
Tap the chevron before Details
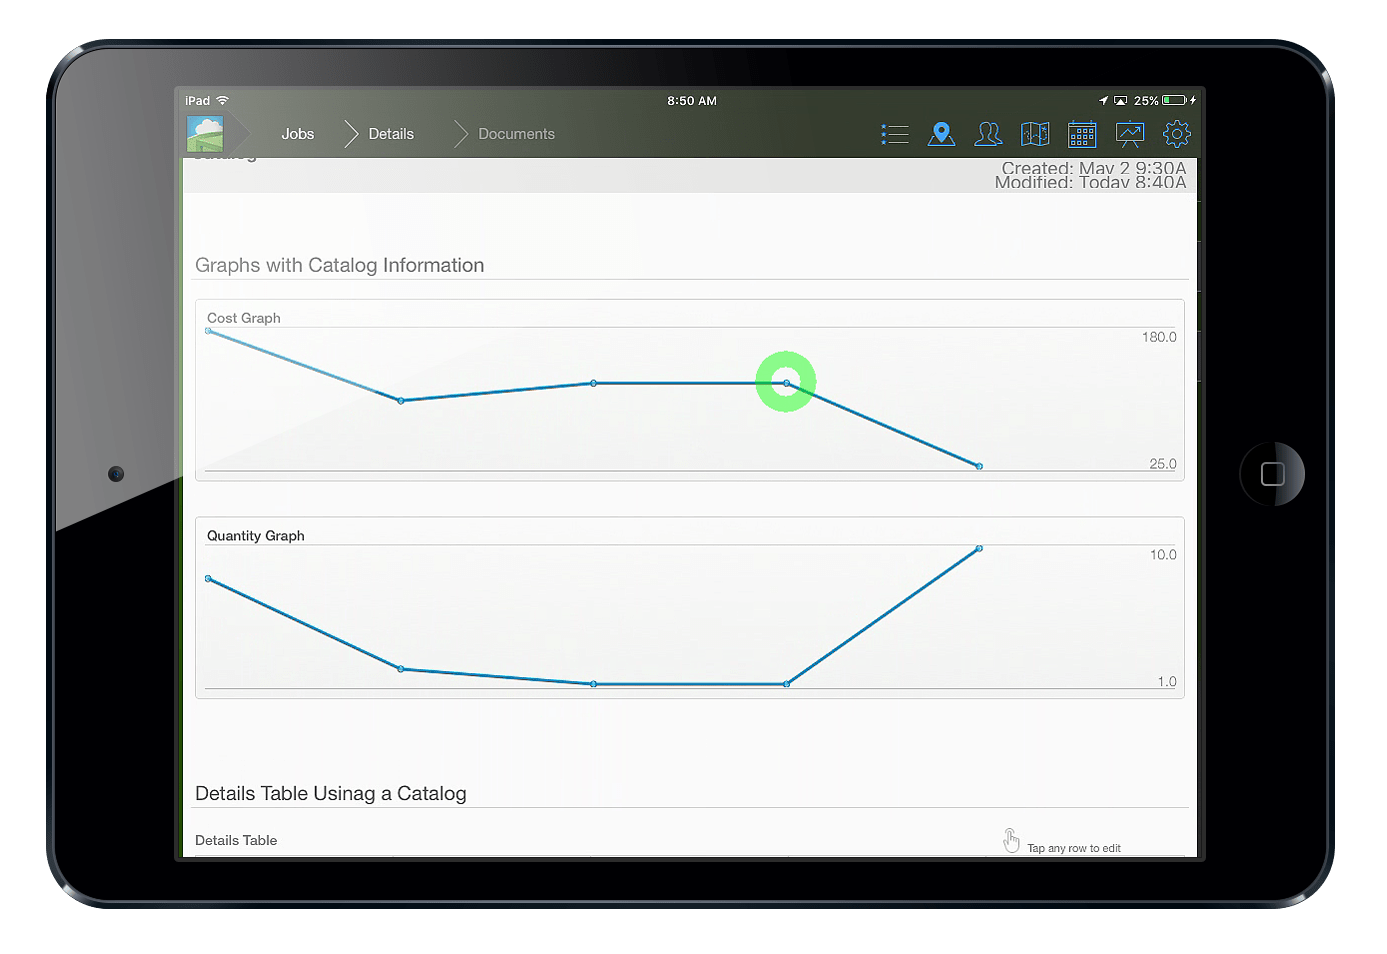pos(351,134)
